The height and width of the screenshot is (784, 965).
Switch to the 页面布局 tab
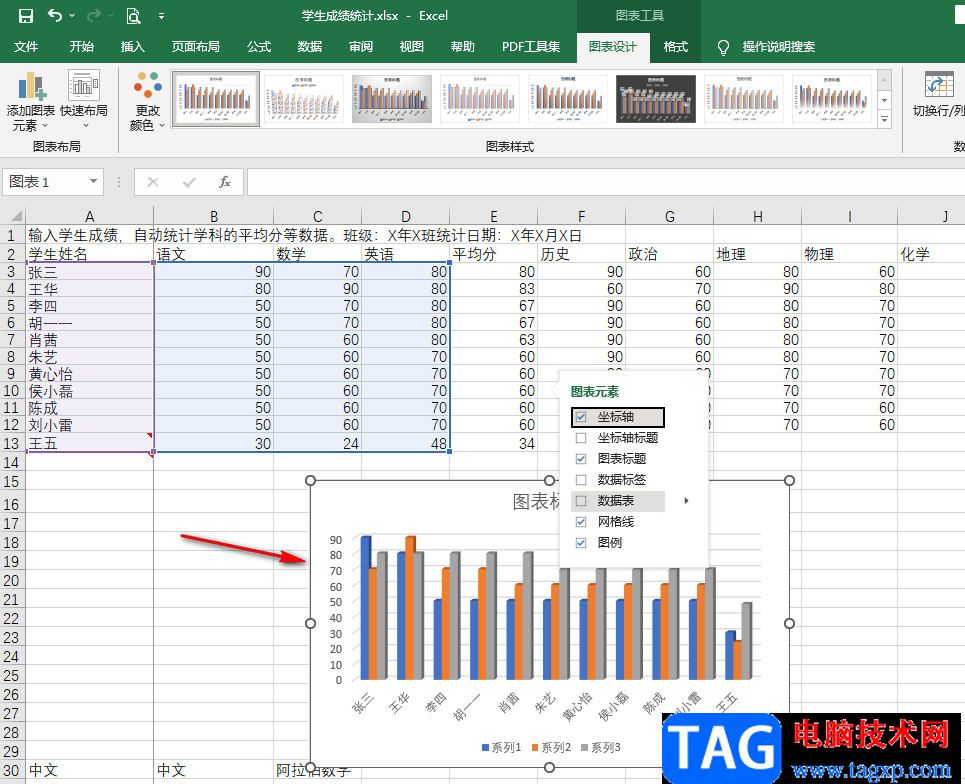tap(195, 47)
